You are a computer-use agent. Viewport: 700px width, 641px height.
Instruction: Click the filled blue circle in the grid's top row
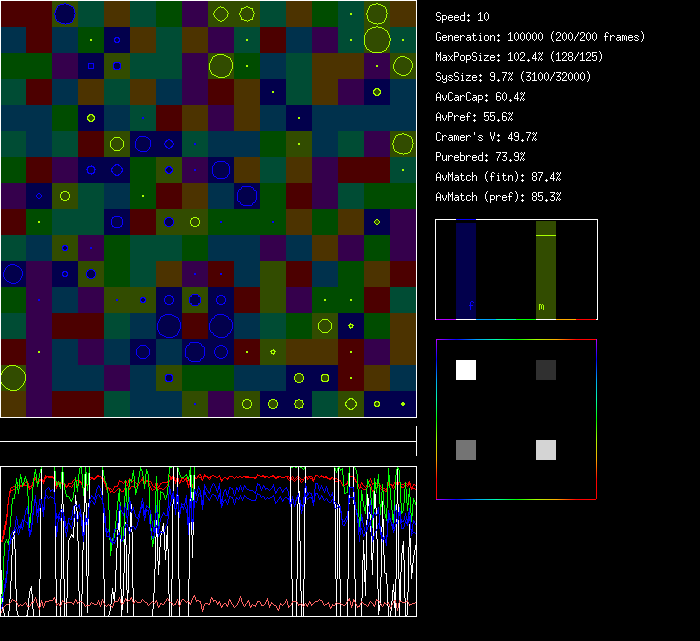pyautogui.click(x=65, y=14)
